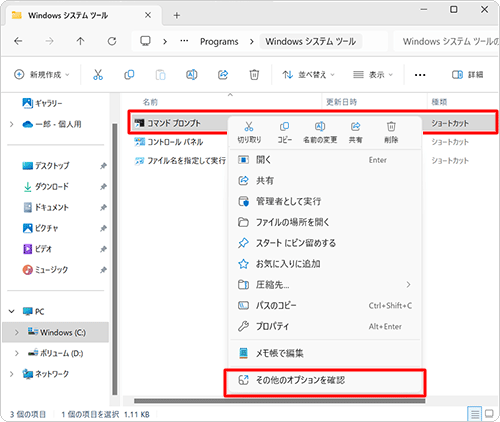Open the toolbar's three-dot overflow menu
The height and width of the screenshot is (422, 500).
420,75
